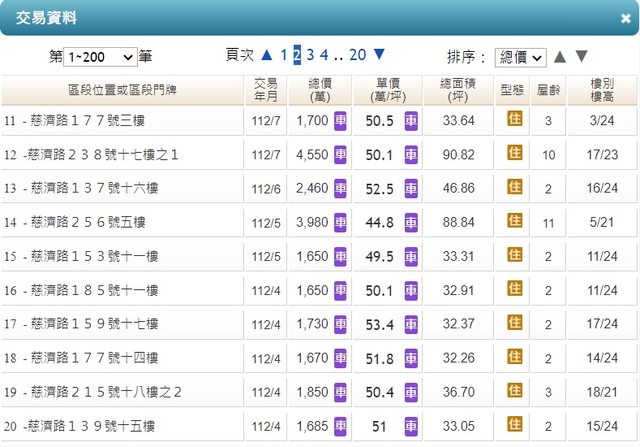
Task: Click parking icon beside unit price 50.1
Action: click(411, 154)
